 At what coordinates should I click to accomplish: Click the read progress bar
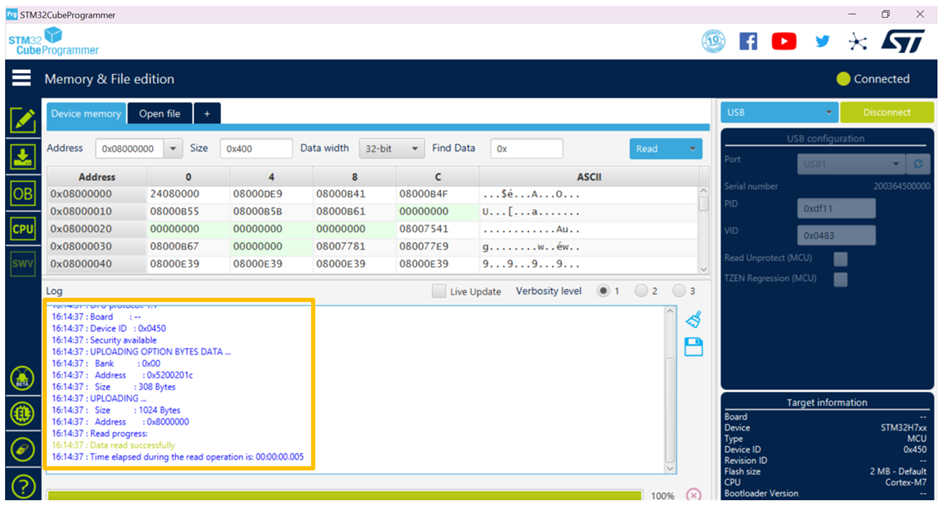coord(345,495)
